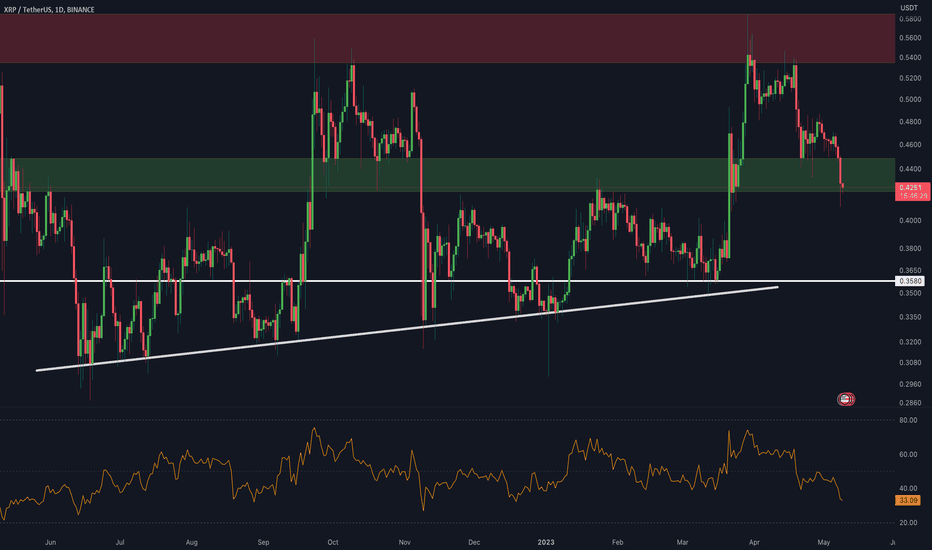Screen dimensions: 932x550
Task: Click the Apr date label on time axis
Action: [x=754, y=542]
